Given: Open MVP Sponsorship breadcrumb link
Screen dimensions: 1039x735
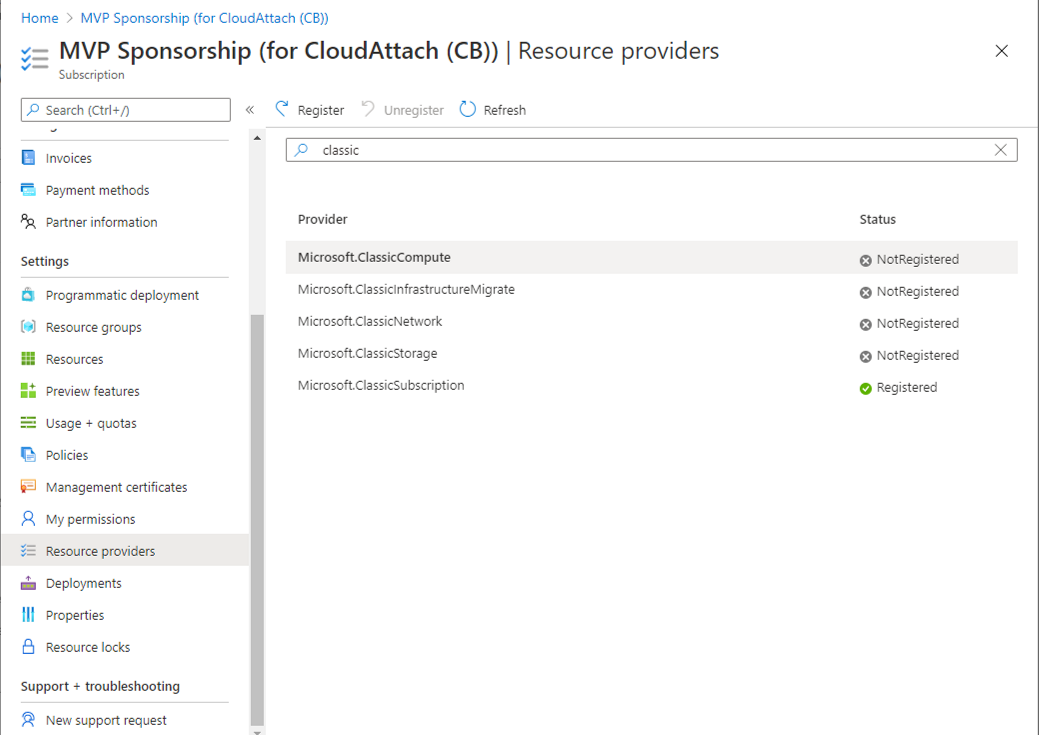Looking at the screenshot, I should (x=205, y=18).
